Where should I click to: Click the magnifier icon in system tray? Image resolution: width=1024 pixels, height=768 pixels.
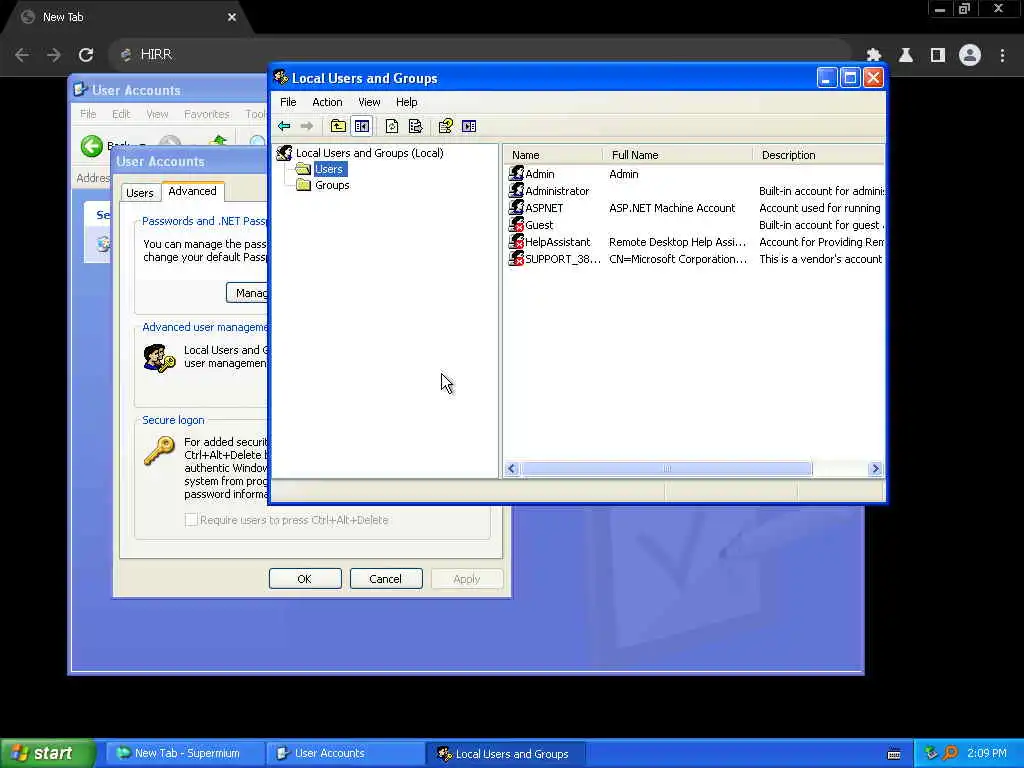(x=950, y=753)
